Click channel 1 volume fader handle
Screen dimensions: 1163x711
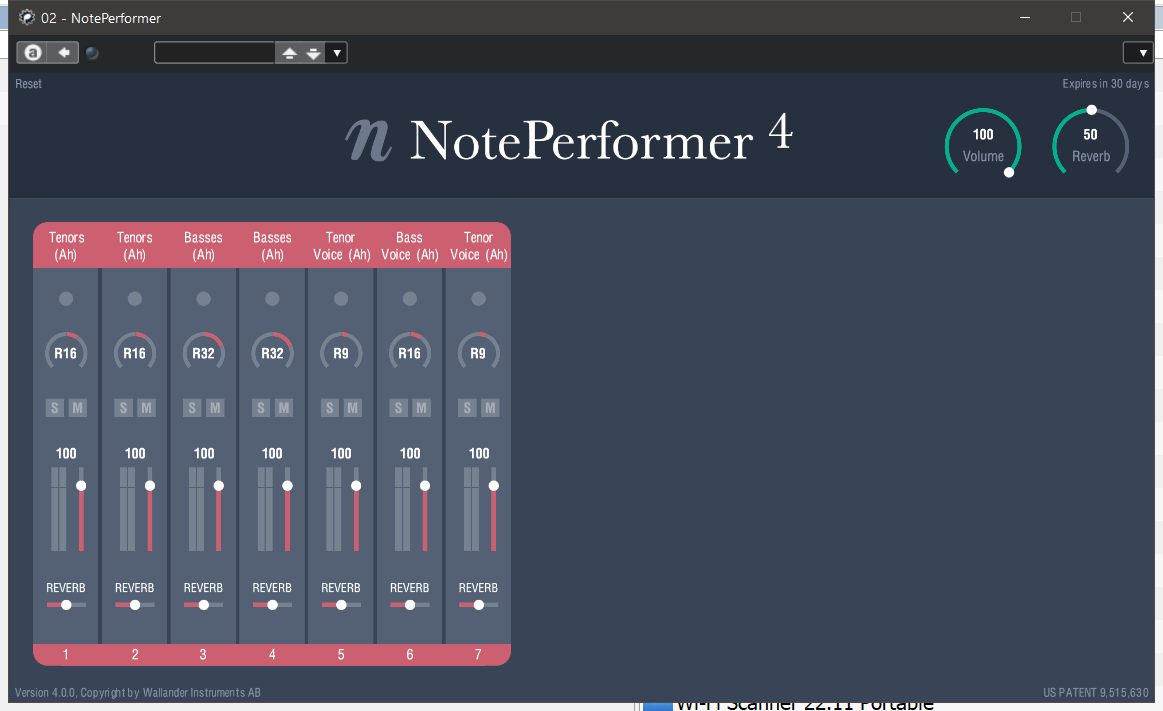pos(81,486)
